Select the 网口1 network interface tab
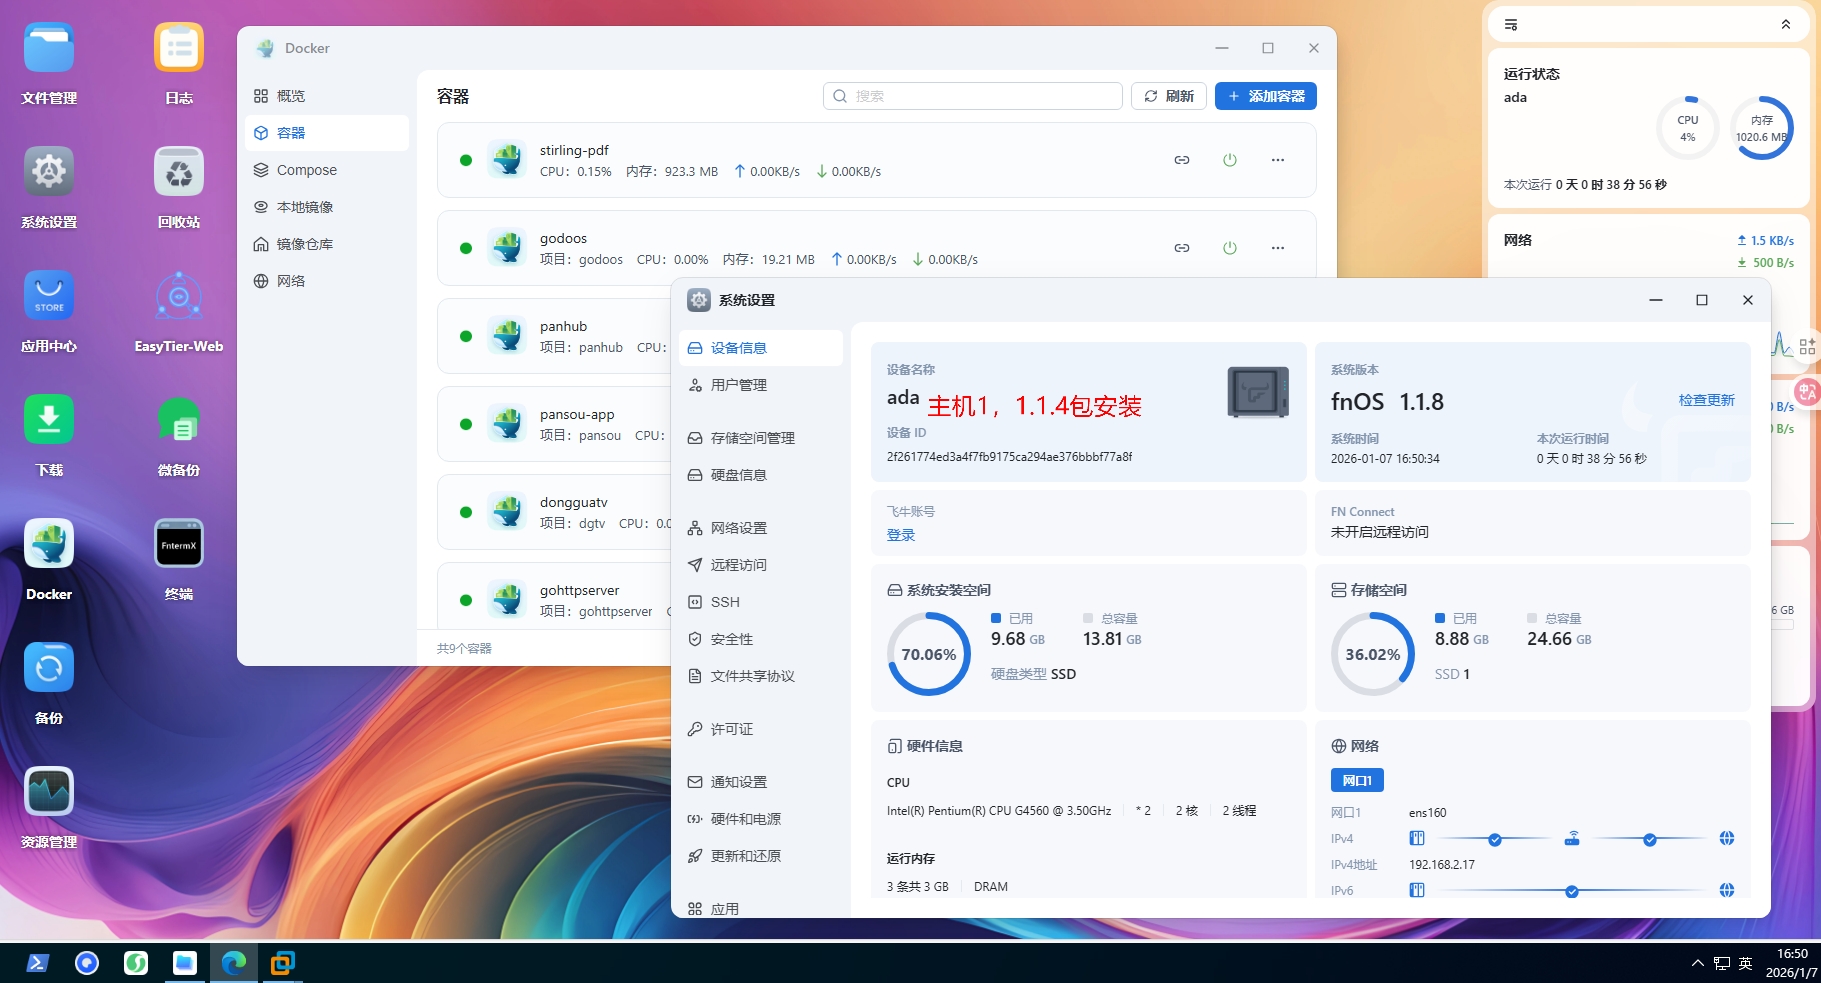This screenshot has width=1821, height=983. tap(1356, 780)
